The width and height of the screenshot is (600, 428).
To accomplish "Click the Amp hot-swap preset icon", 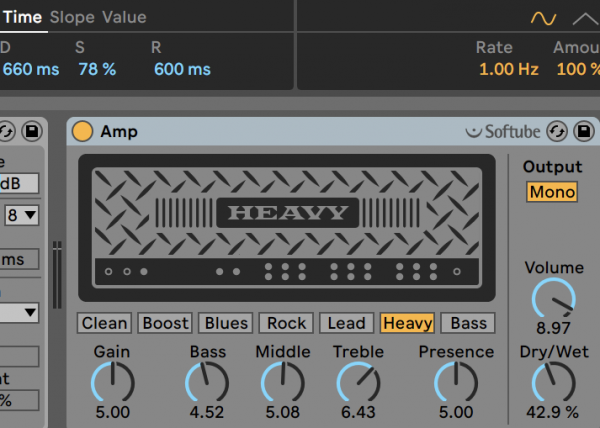I will click(558, 131).
